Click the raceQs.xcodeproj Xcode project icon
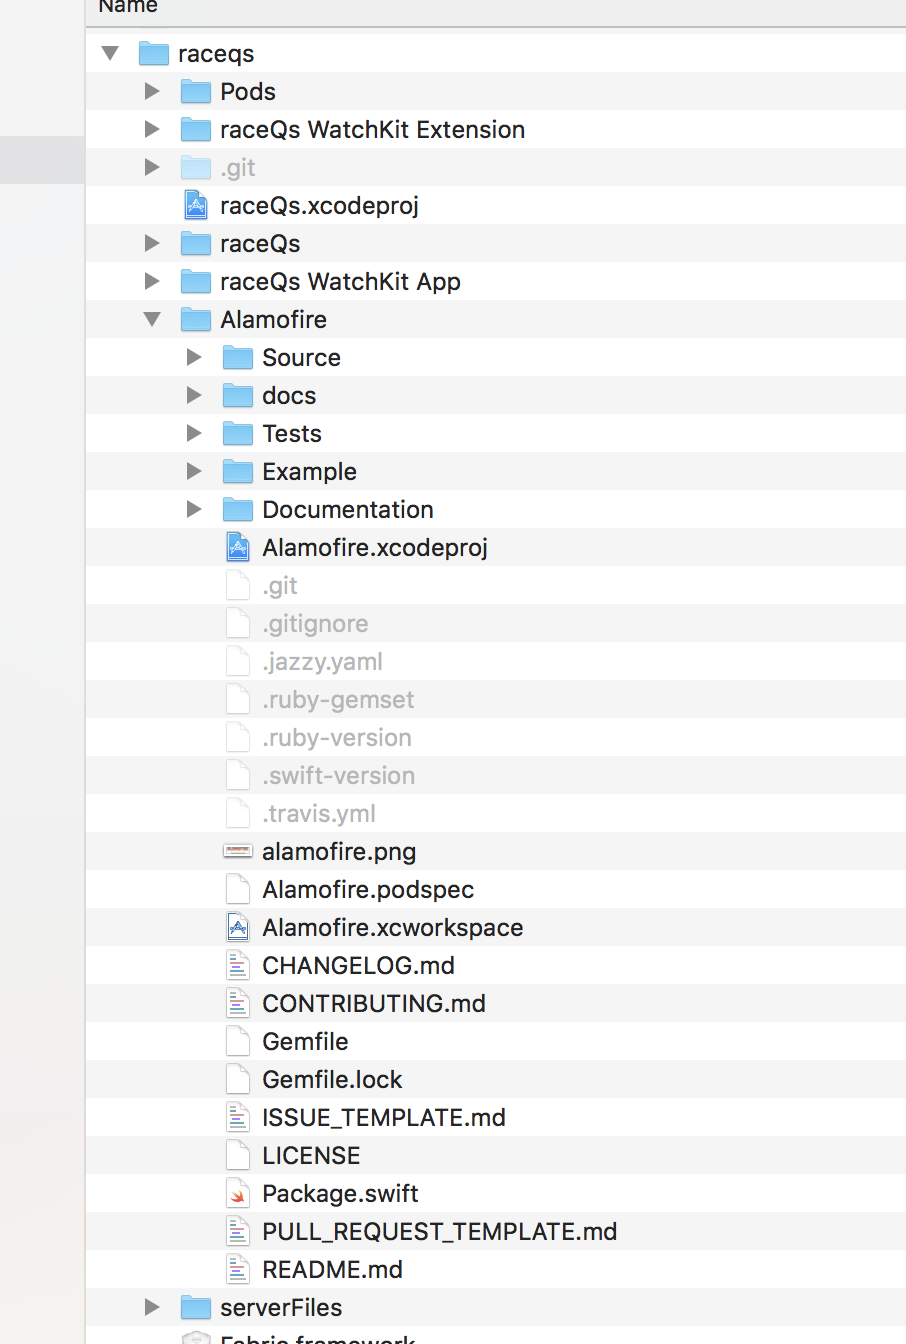This screenshot has height=1344, width=906. coord(196,205)
